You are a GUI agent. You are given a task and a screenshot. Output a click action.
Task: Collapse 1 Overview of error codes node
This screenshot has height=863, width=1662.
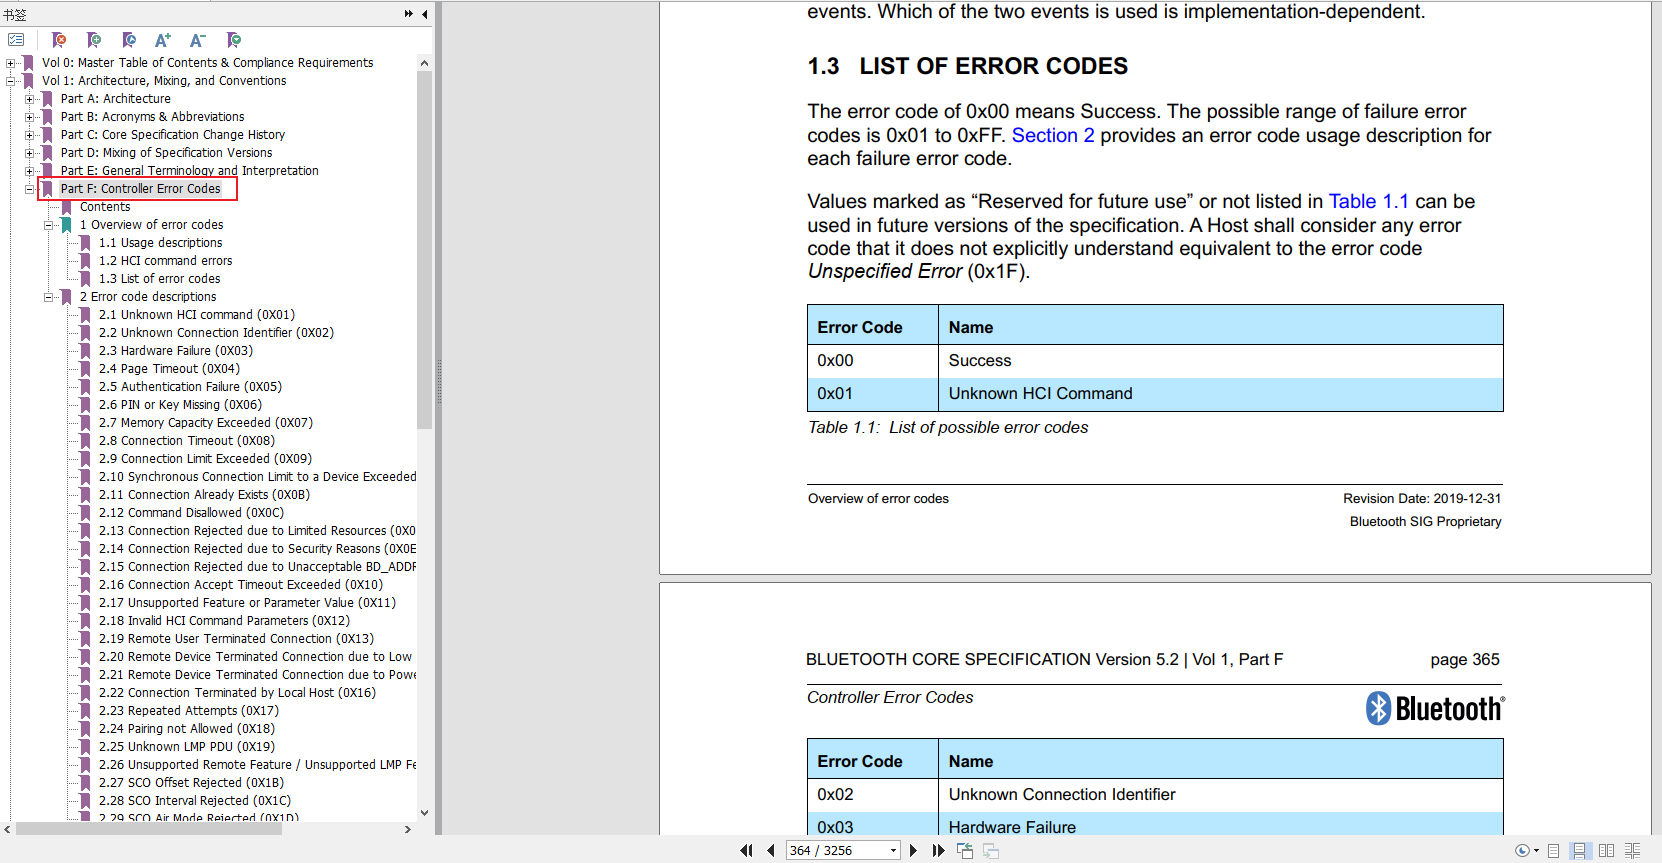[x=49, y=225]
